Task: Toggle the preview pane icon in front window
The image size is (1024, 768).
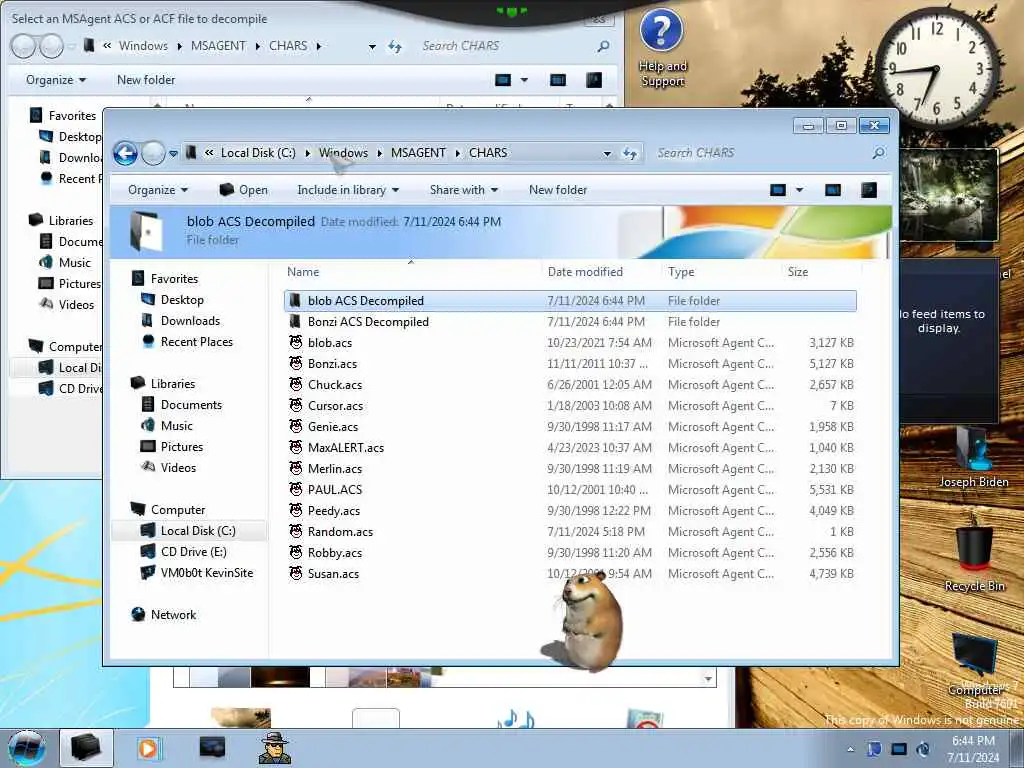Action: click(833, 190)
